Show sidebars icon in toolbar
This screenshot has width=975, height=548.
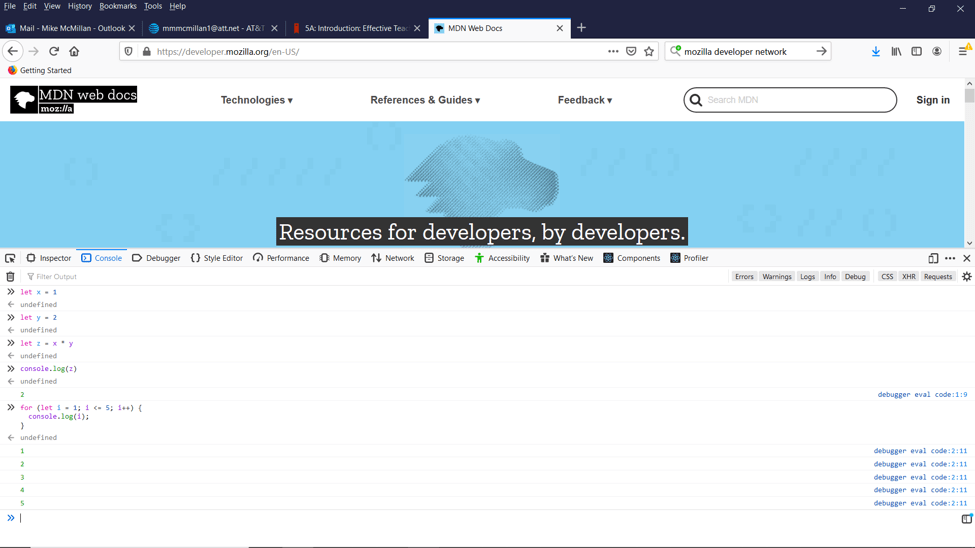click(x=917, y=52)
